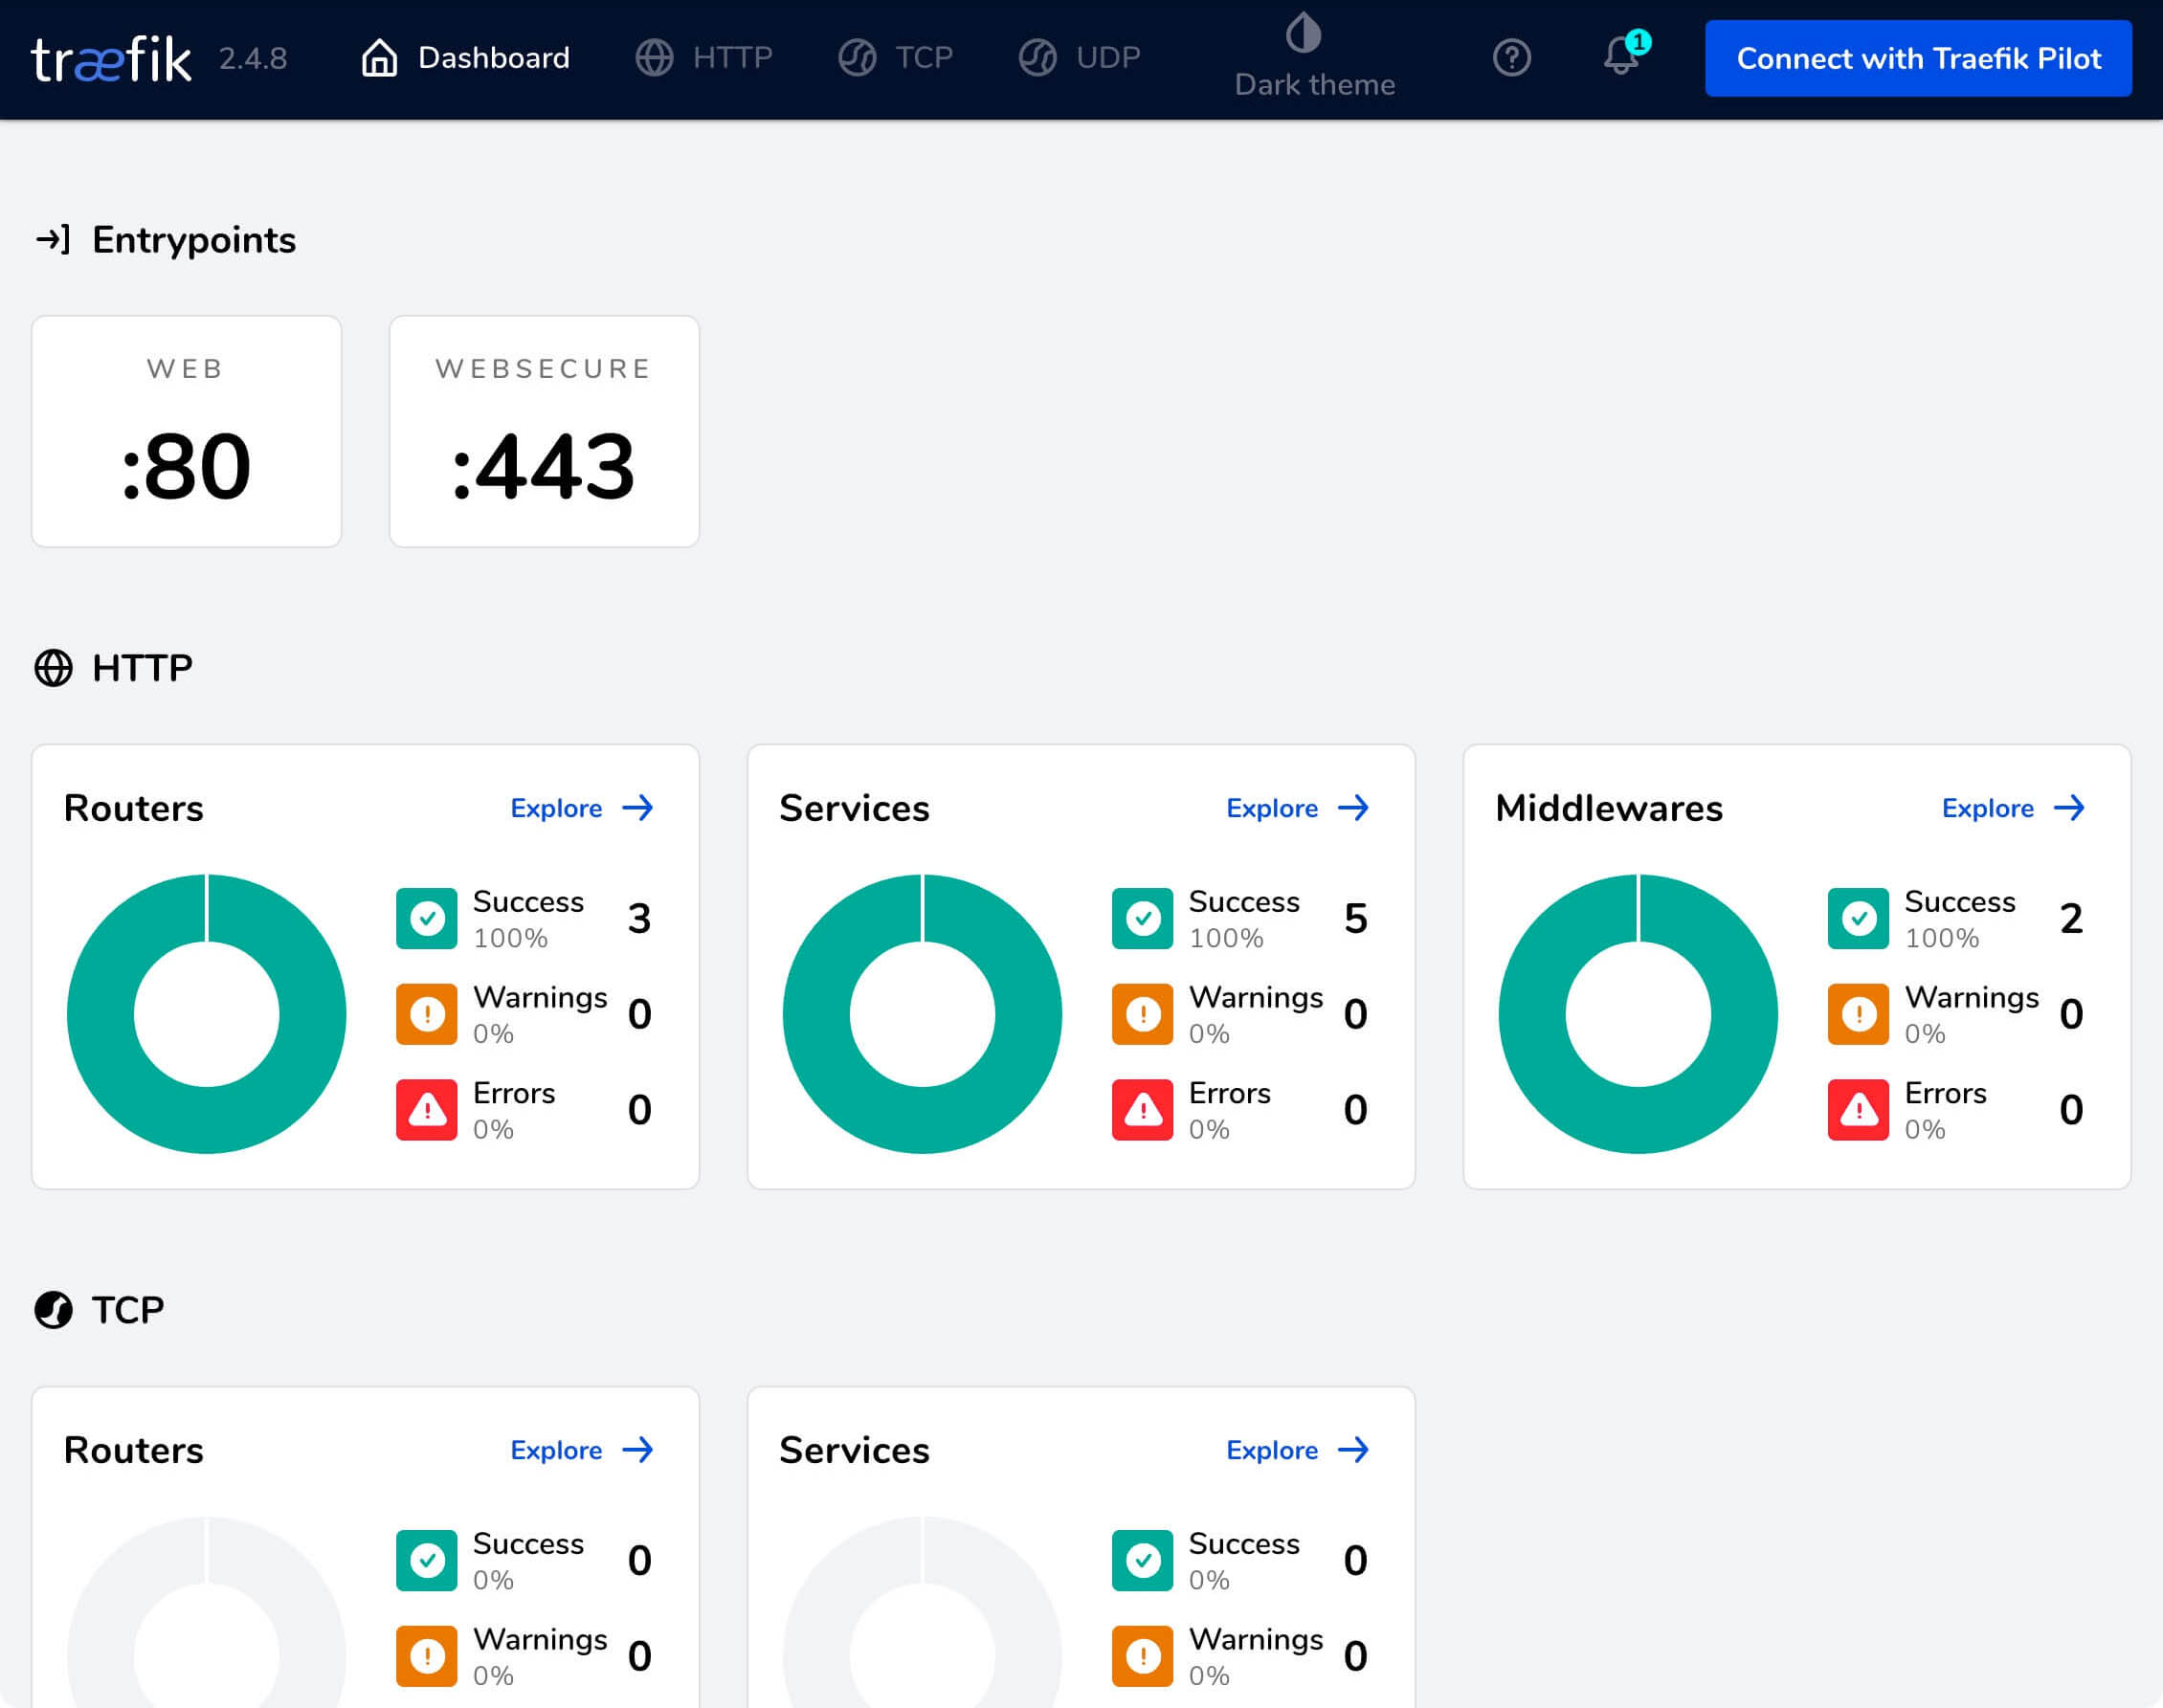Click the notifications bell icon
The width and height of the screenshot is (2163, 1708).
pyautogui.click(x=1618, y=56)
